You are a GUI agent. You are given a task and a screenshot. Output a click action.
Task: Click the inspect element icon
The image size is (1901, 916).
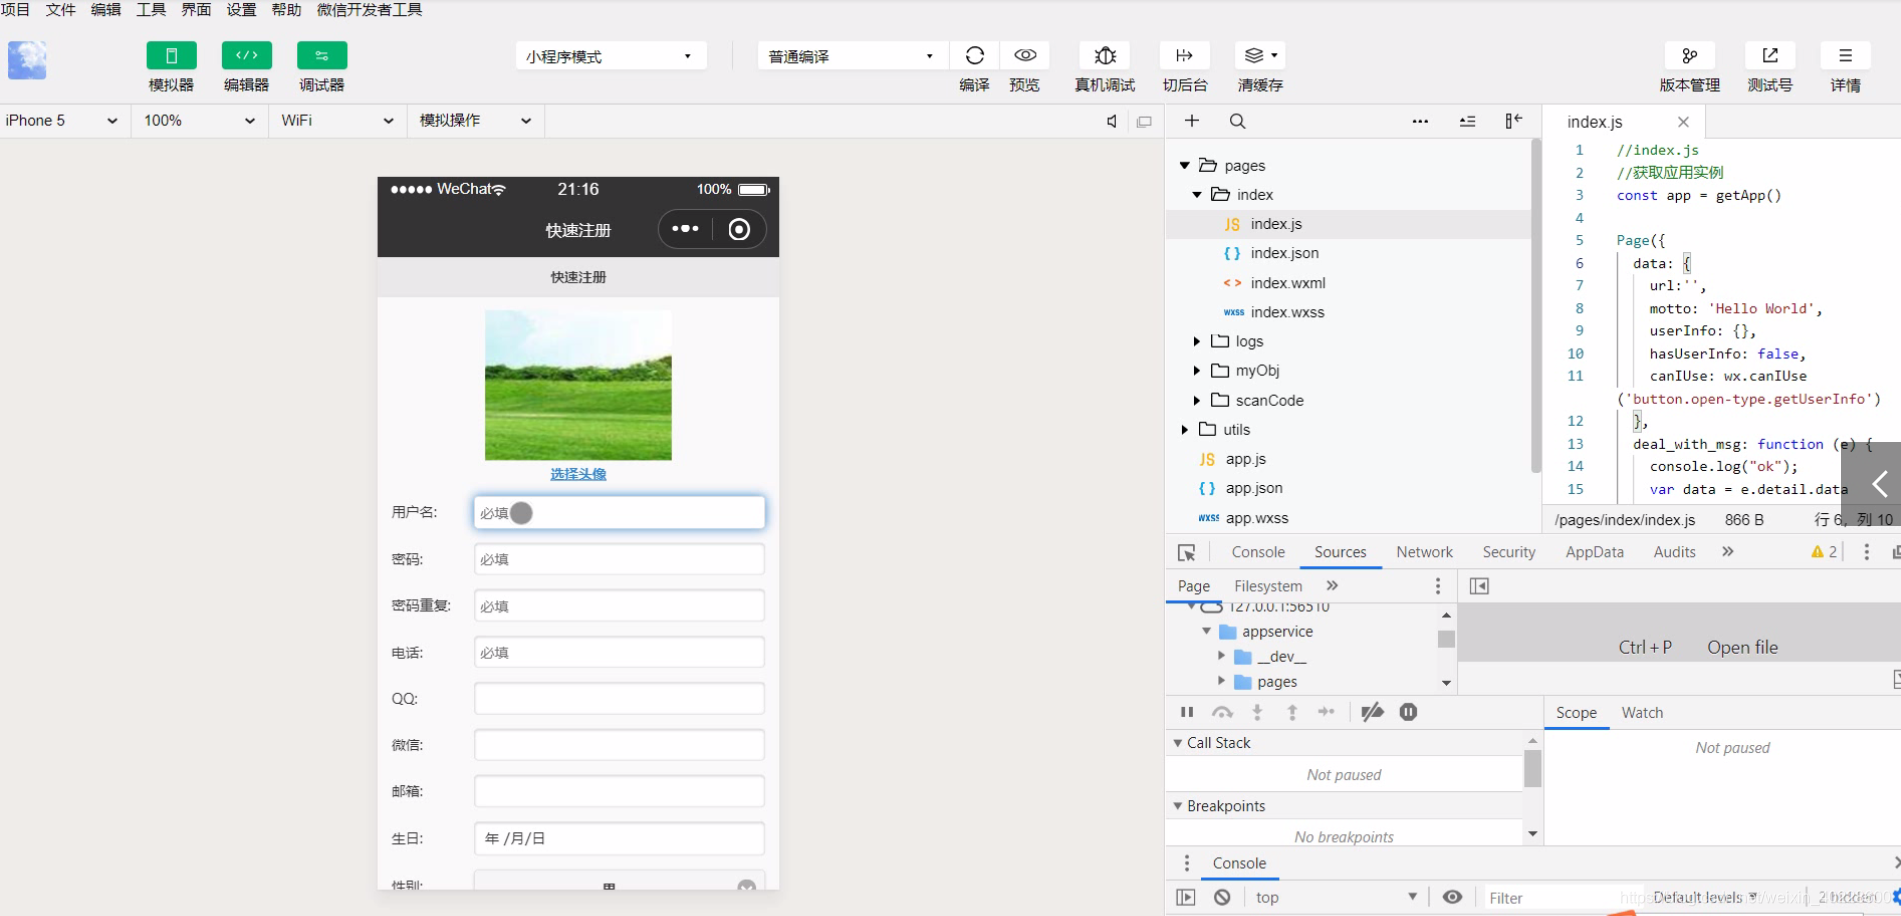pos(1187,553)
